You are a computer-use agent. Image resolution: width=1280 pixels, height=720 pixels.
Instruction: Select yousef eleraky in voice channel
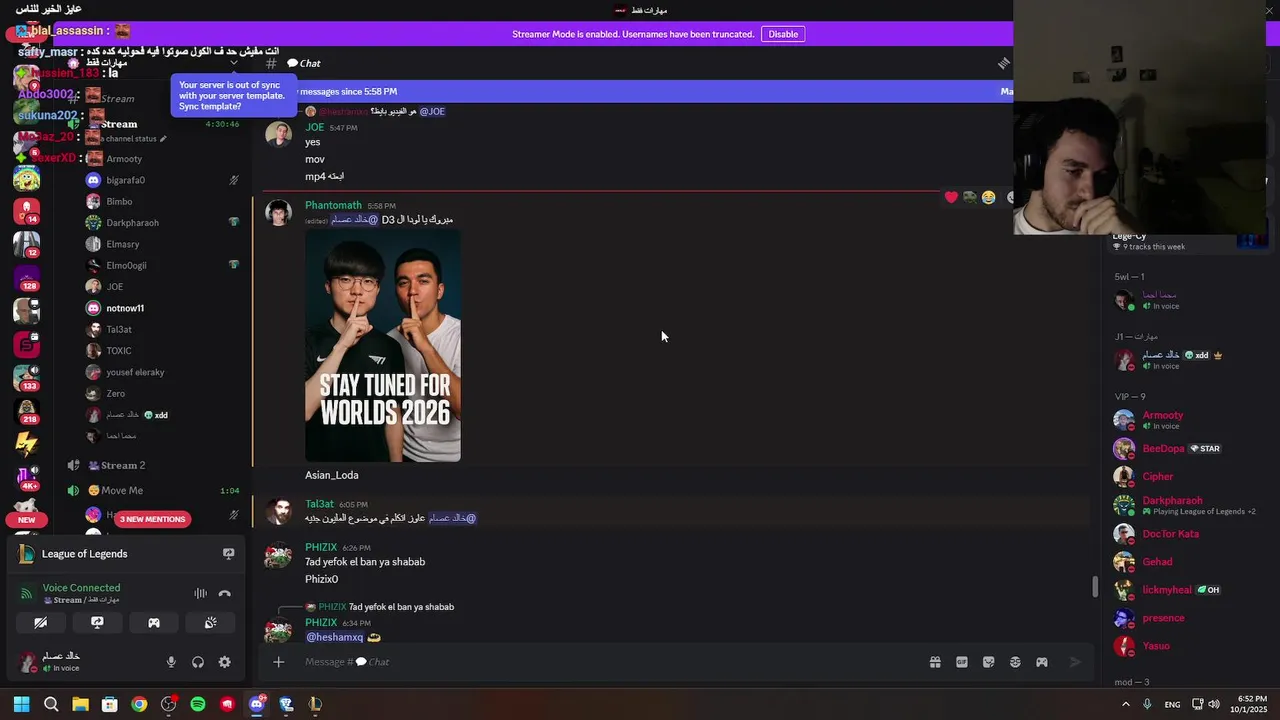tap(135, 372)
